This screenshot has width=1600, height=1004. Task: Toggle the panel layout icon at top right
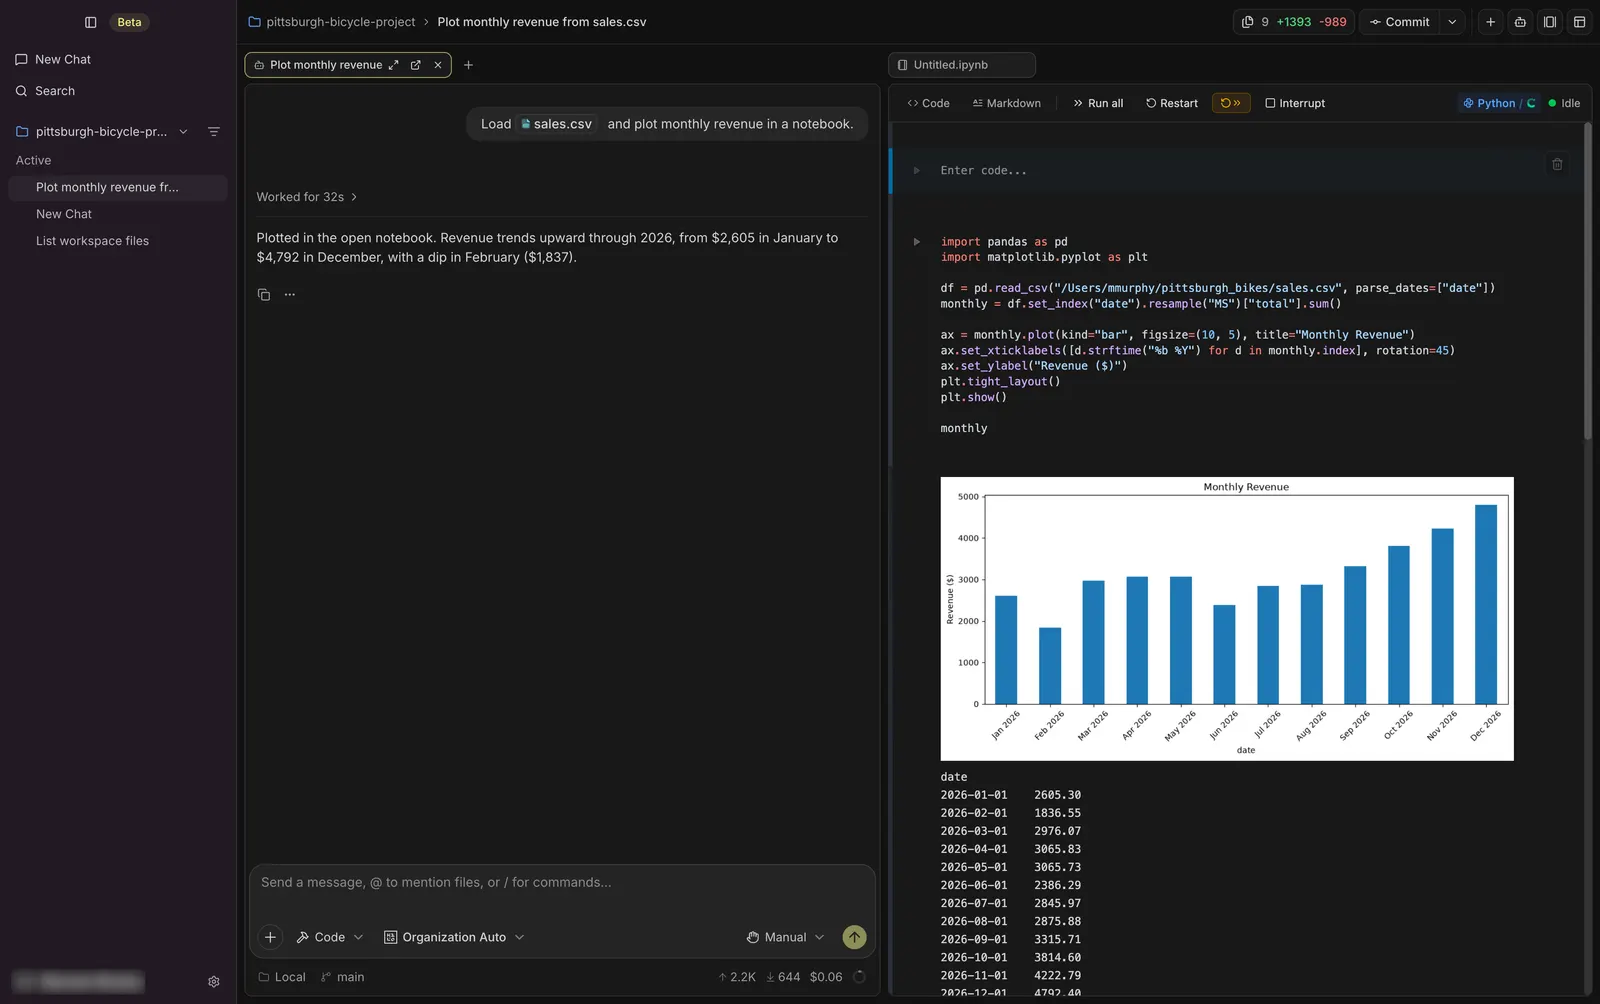1580,22
